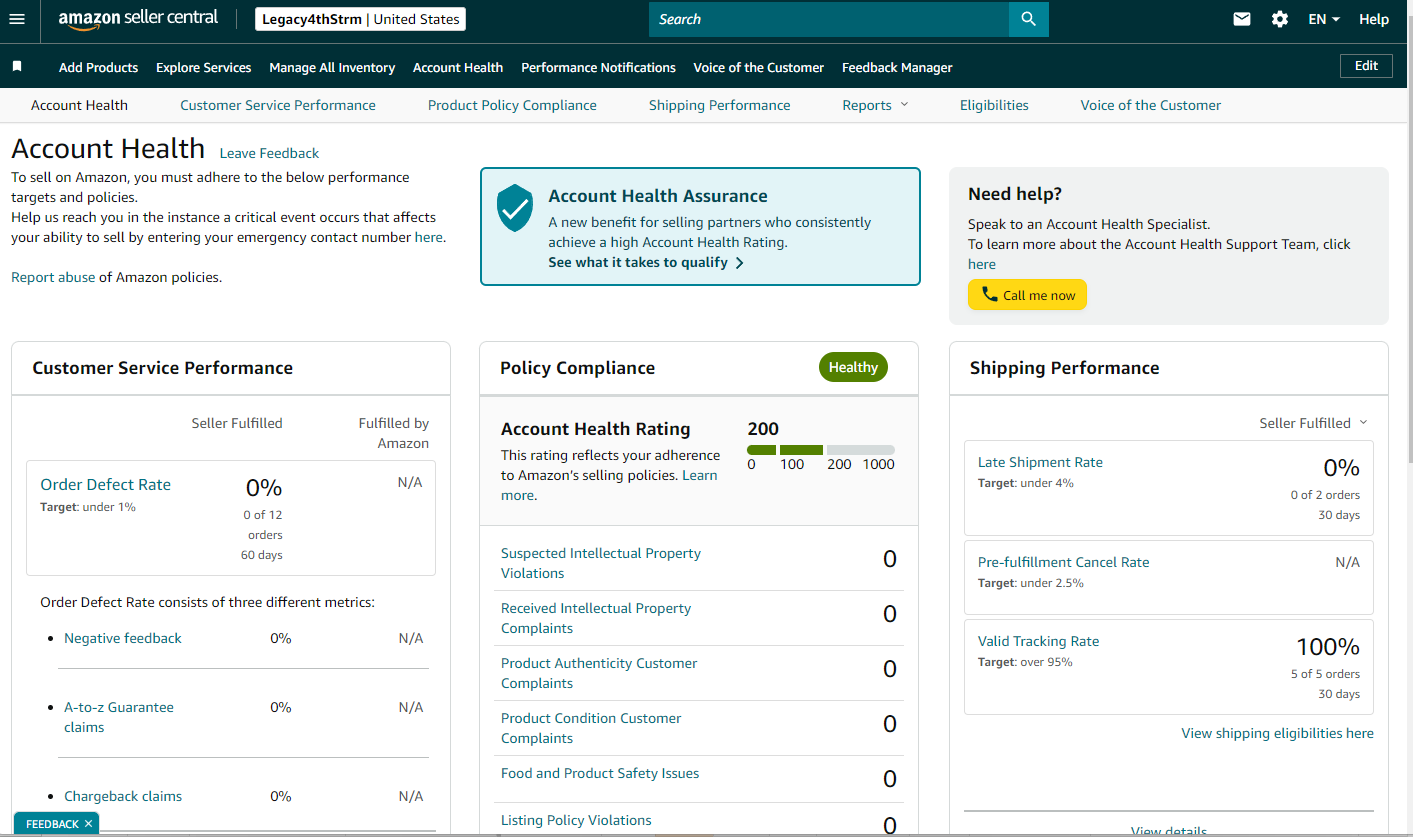Click the Fulfilled by Amazon column header
Screen dimensions: 1413x837
394,433
